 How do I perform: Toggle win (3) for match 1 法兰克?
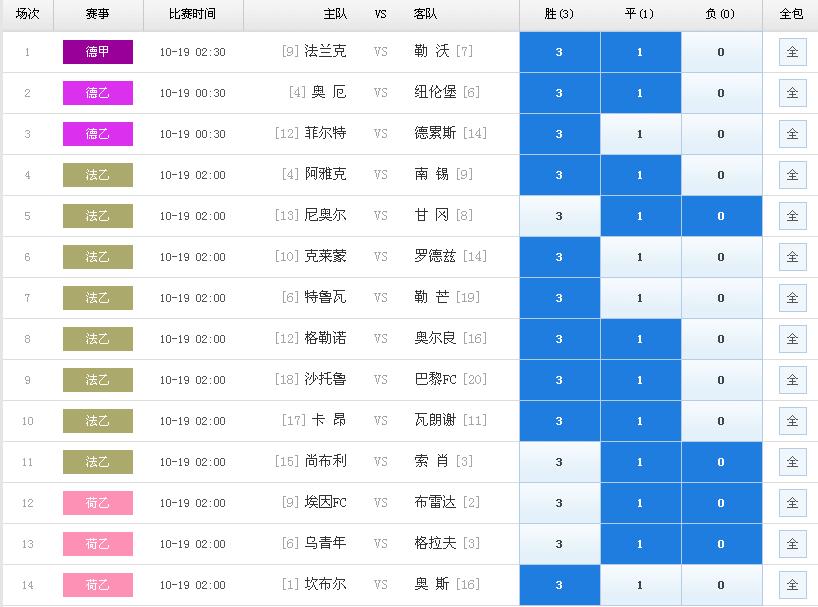coord(560,52)
